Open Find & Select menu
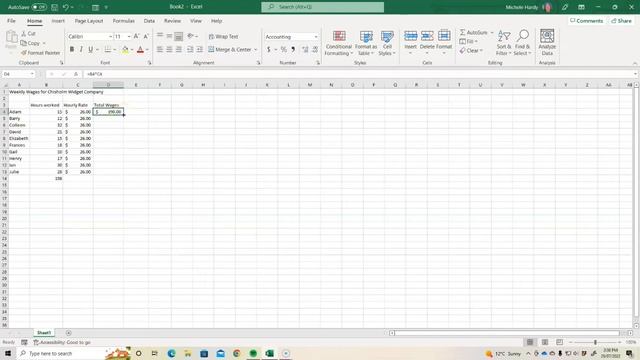Image resolution: width=640 pixels, height=360 pixels. pos(522,43)
